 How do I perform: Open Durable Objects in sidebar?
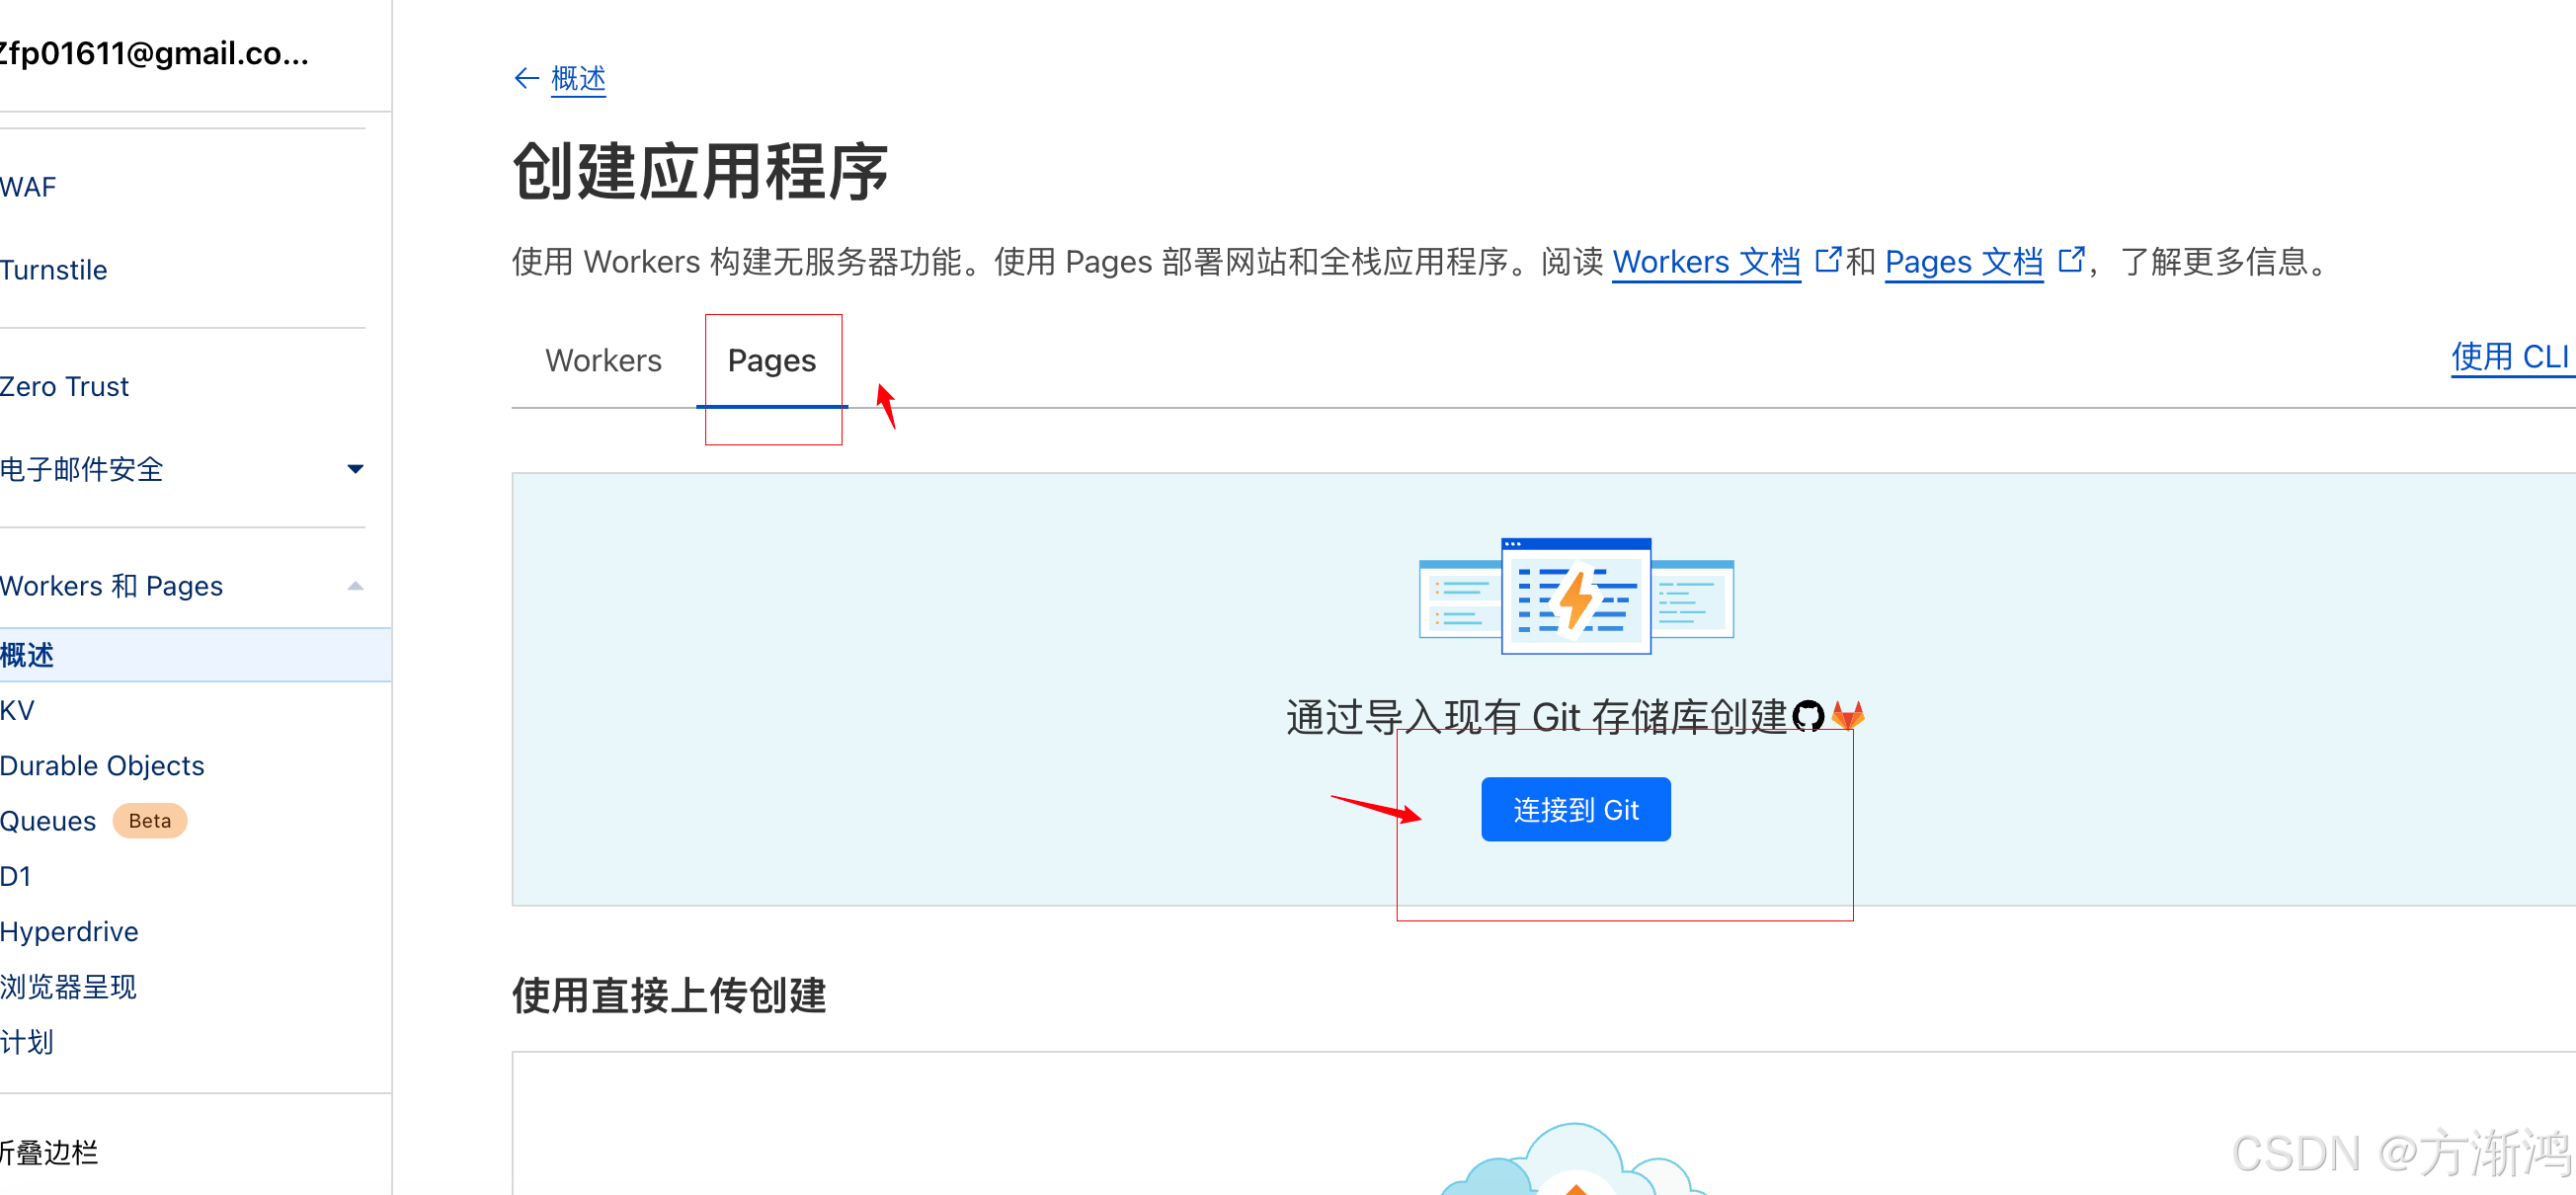coord(102,766)
